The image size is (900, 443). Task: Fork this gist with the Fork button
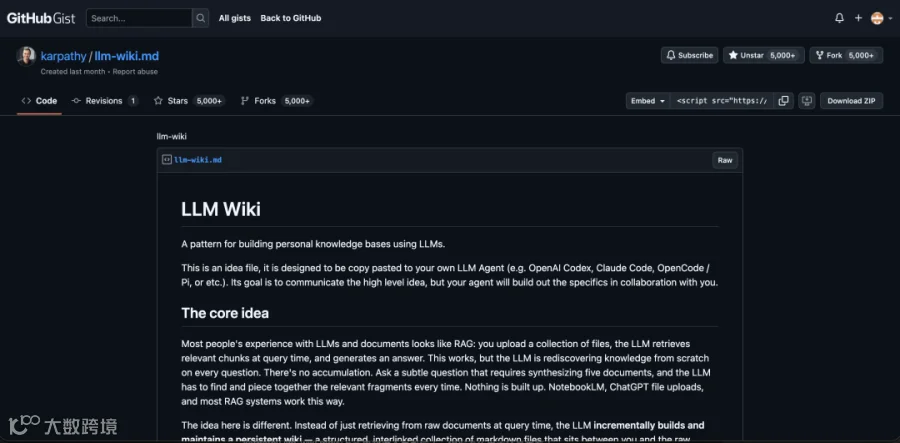click(846, 56)
